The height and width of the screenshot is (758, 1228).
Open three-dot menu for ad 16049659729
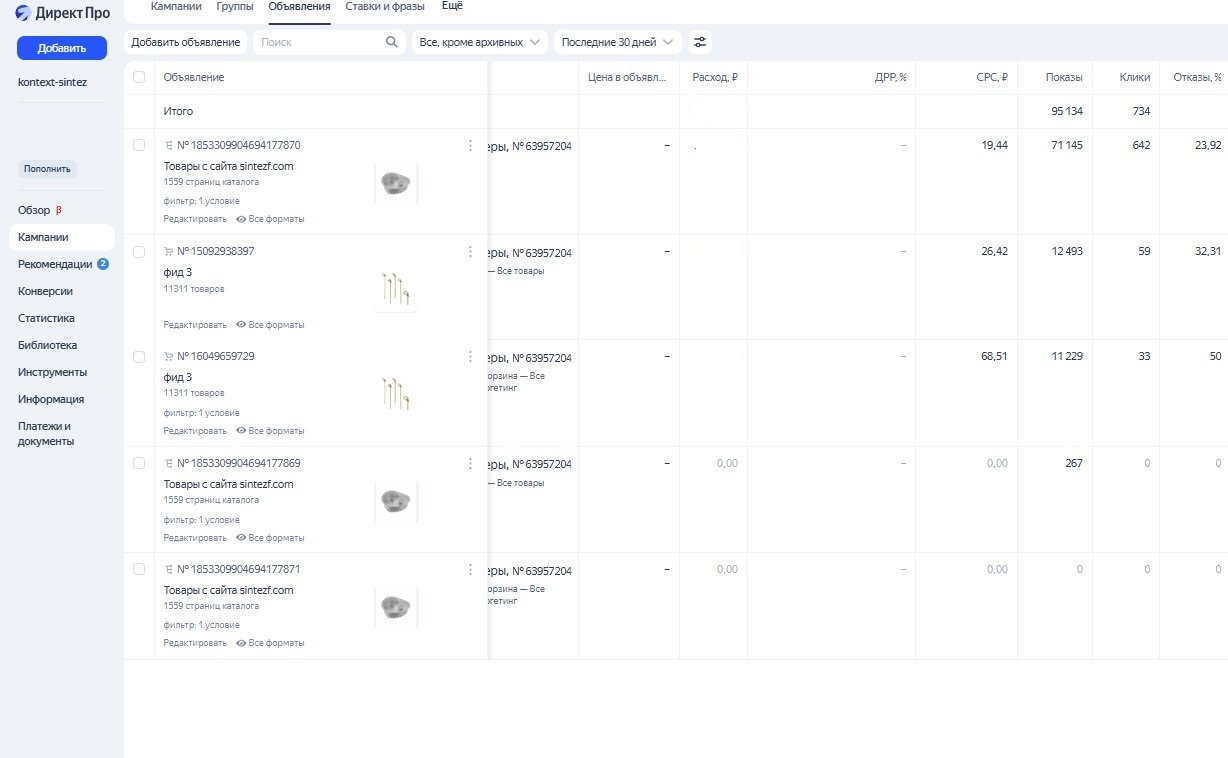470,357
